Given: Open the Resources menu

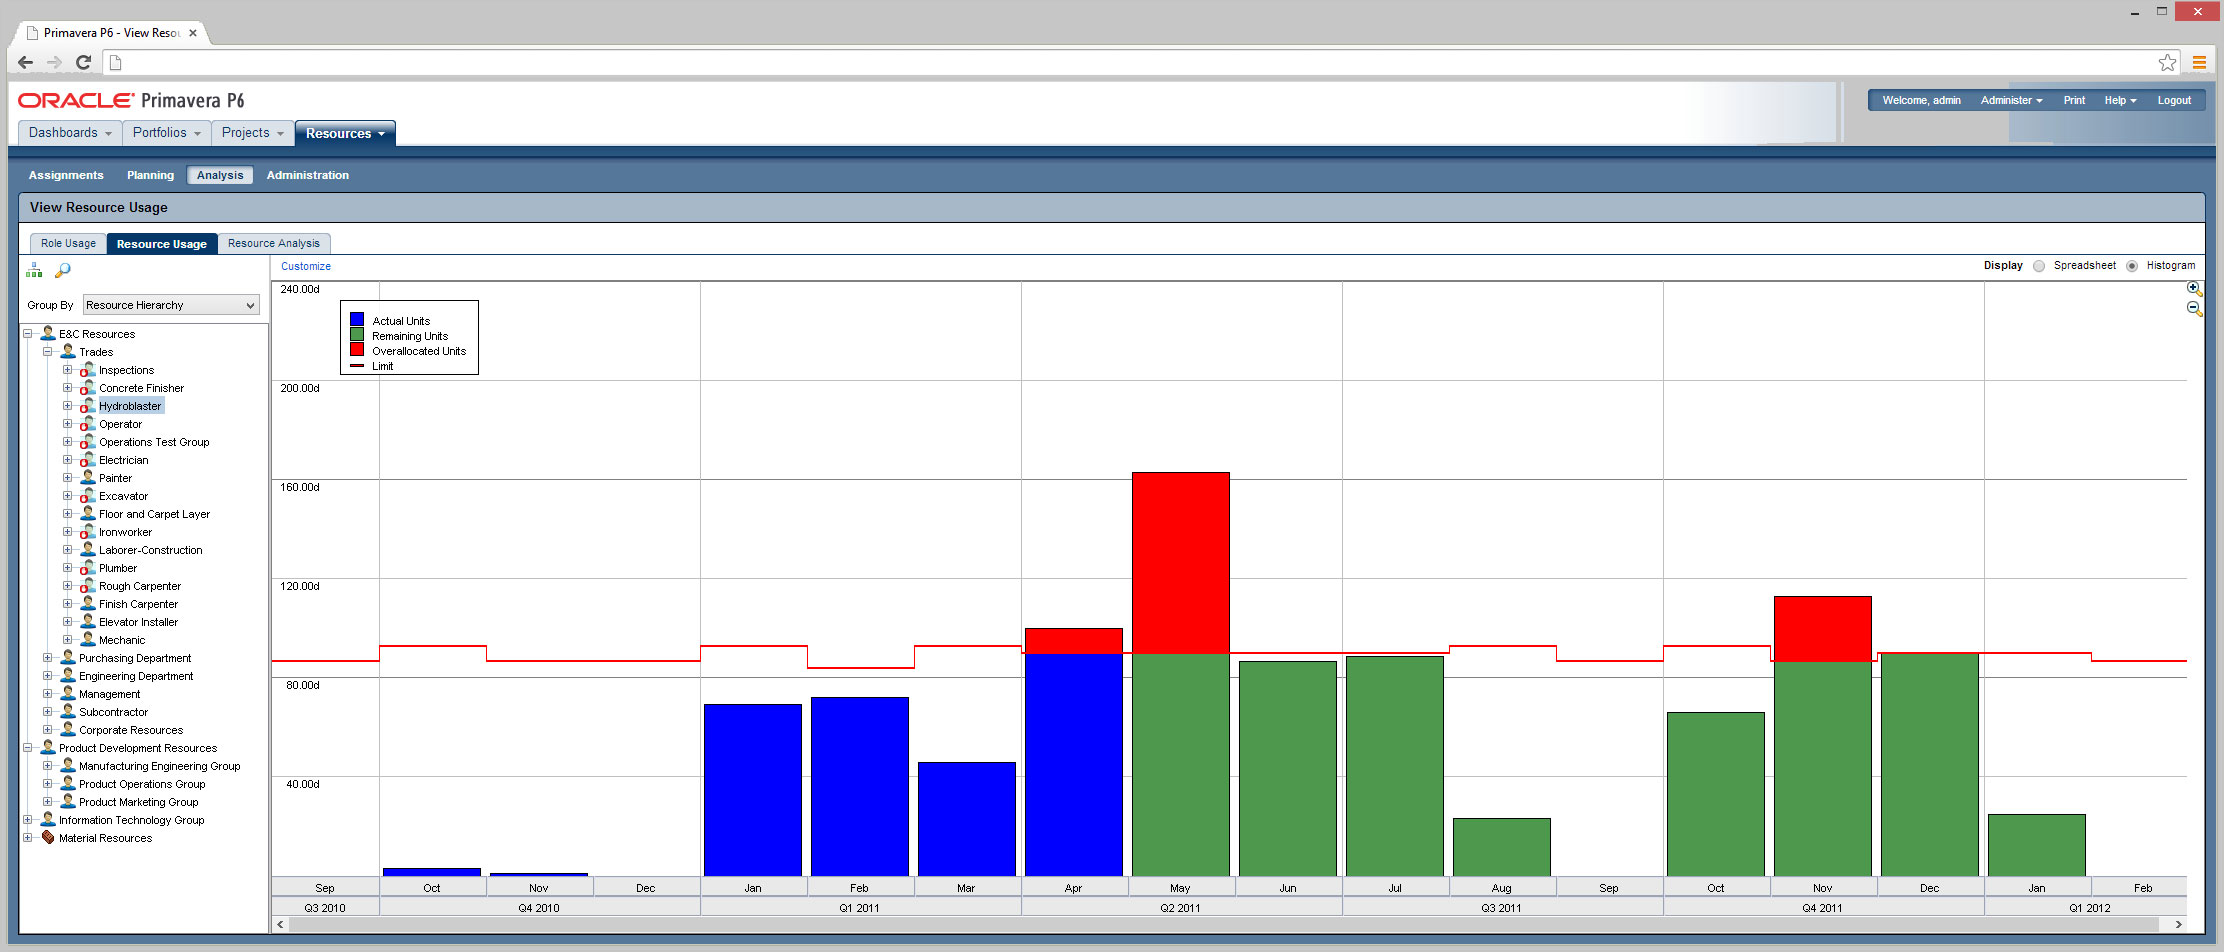Looking at the screenshot, I should click(344, 133).
